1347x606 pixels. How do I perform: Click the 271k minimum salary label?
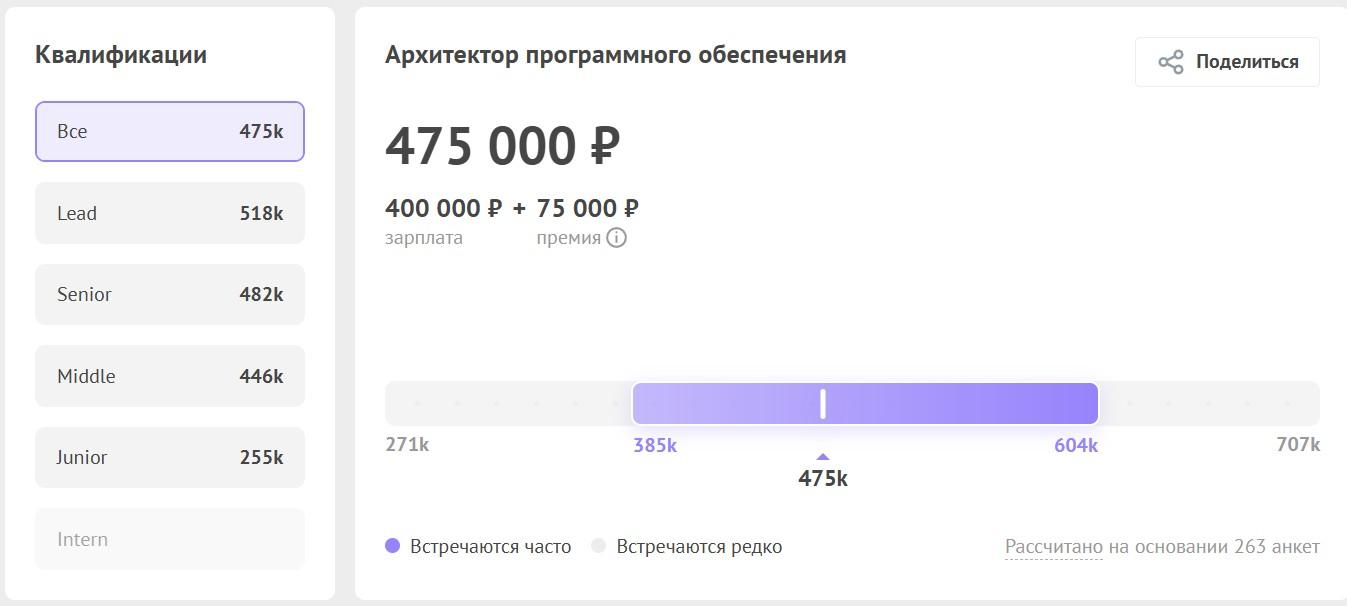(x=407, y=444)
